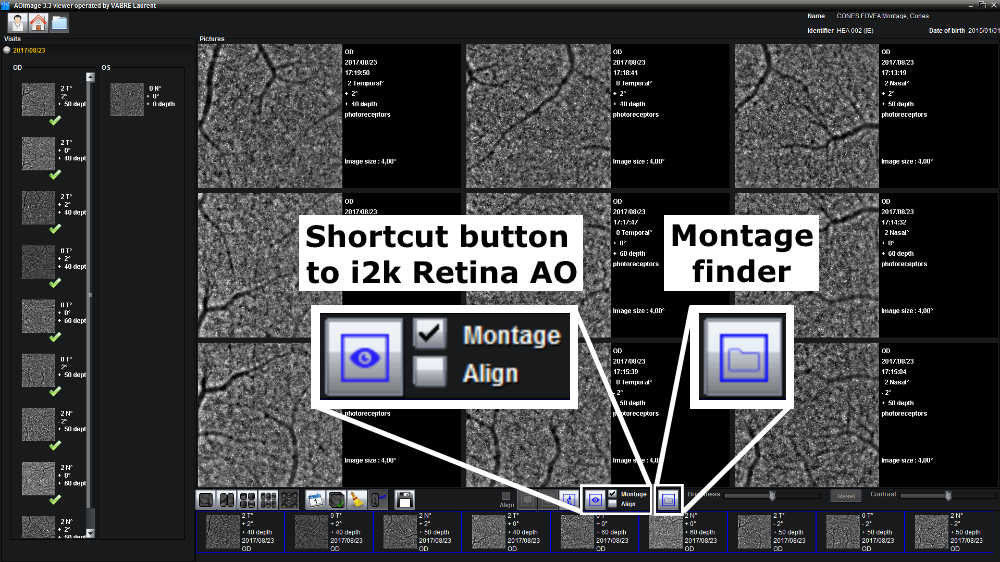
Task: Uncheck the Montage checkbox in bottom toolbar
Action: pos(613,494)
